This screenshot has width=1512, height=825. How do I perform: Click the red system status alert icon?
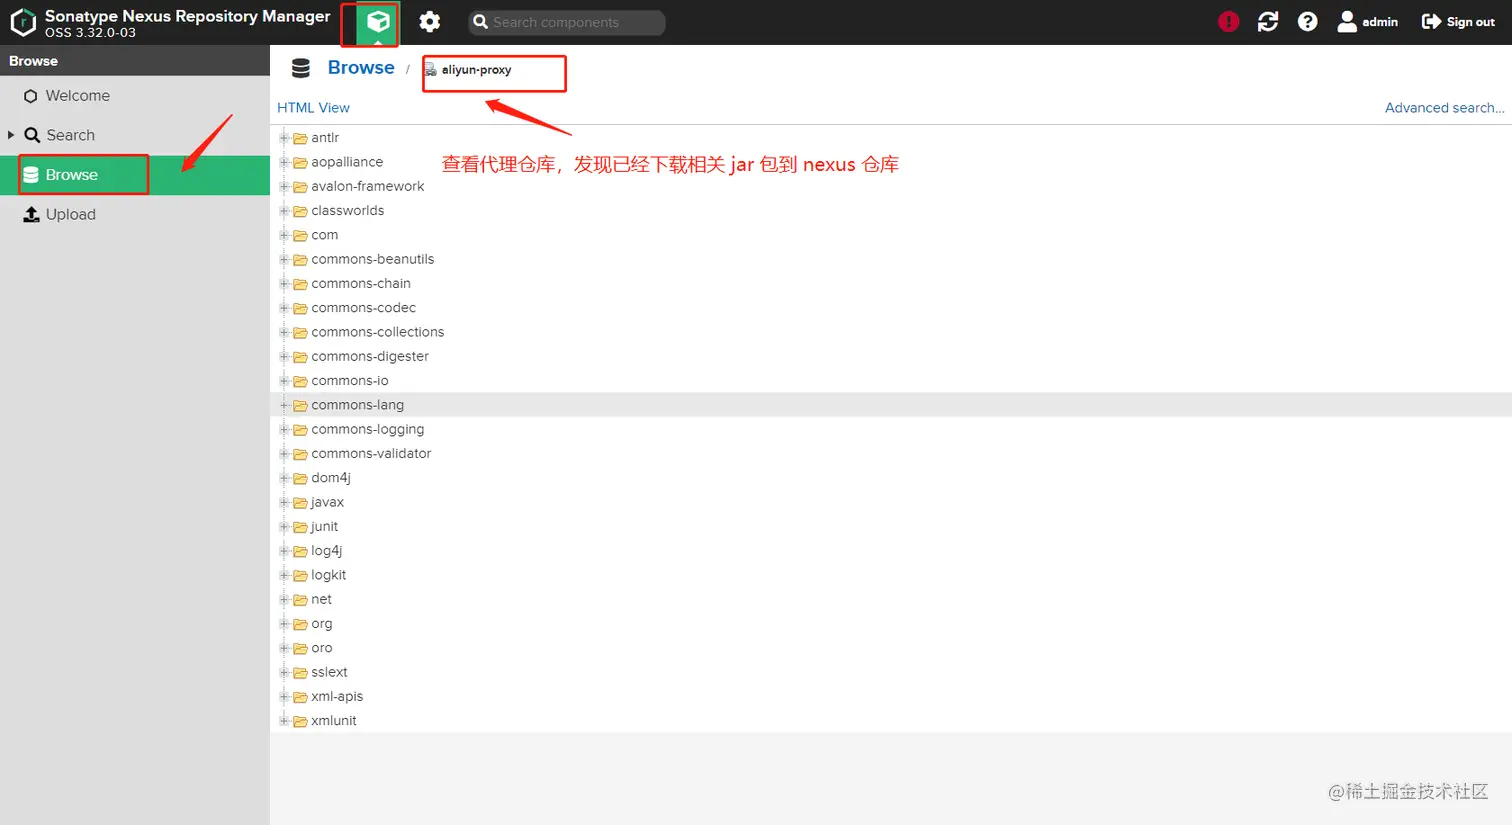[x=1229, y=21]
